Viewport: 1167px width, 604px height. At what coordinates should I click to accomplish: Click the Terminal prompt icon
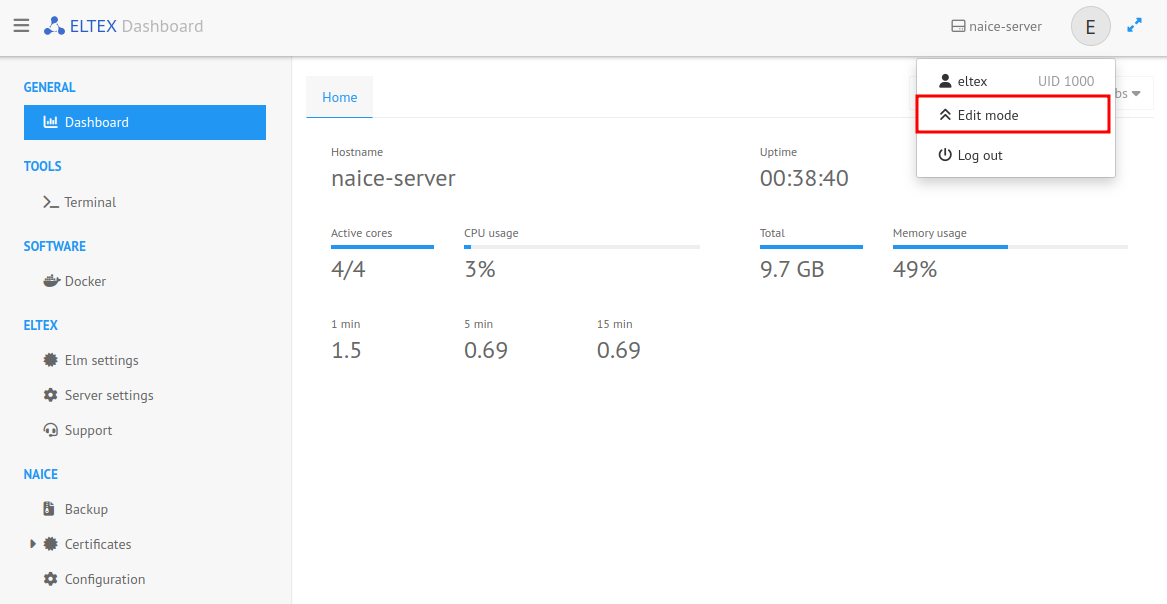51,202
